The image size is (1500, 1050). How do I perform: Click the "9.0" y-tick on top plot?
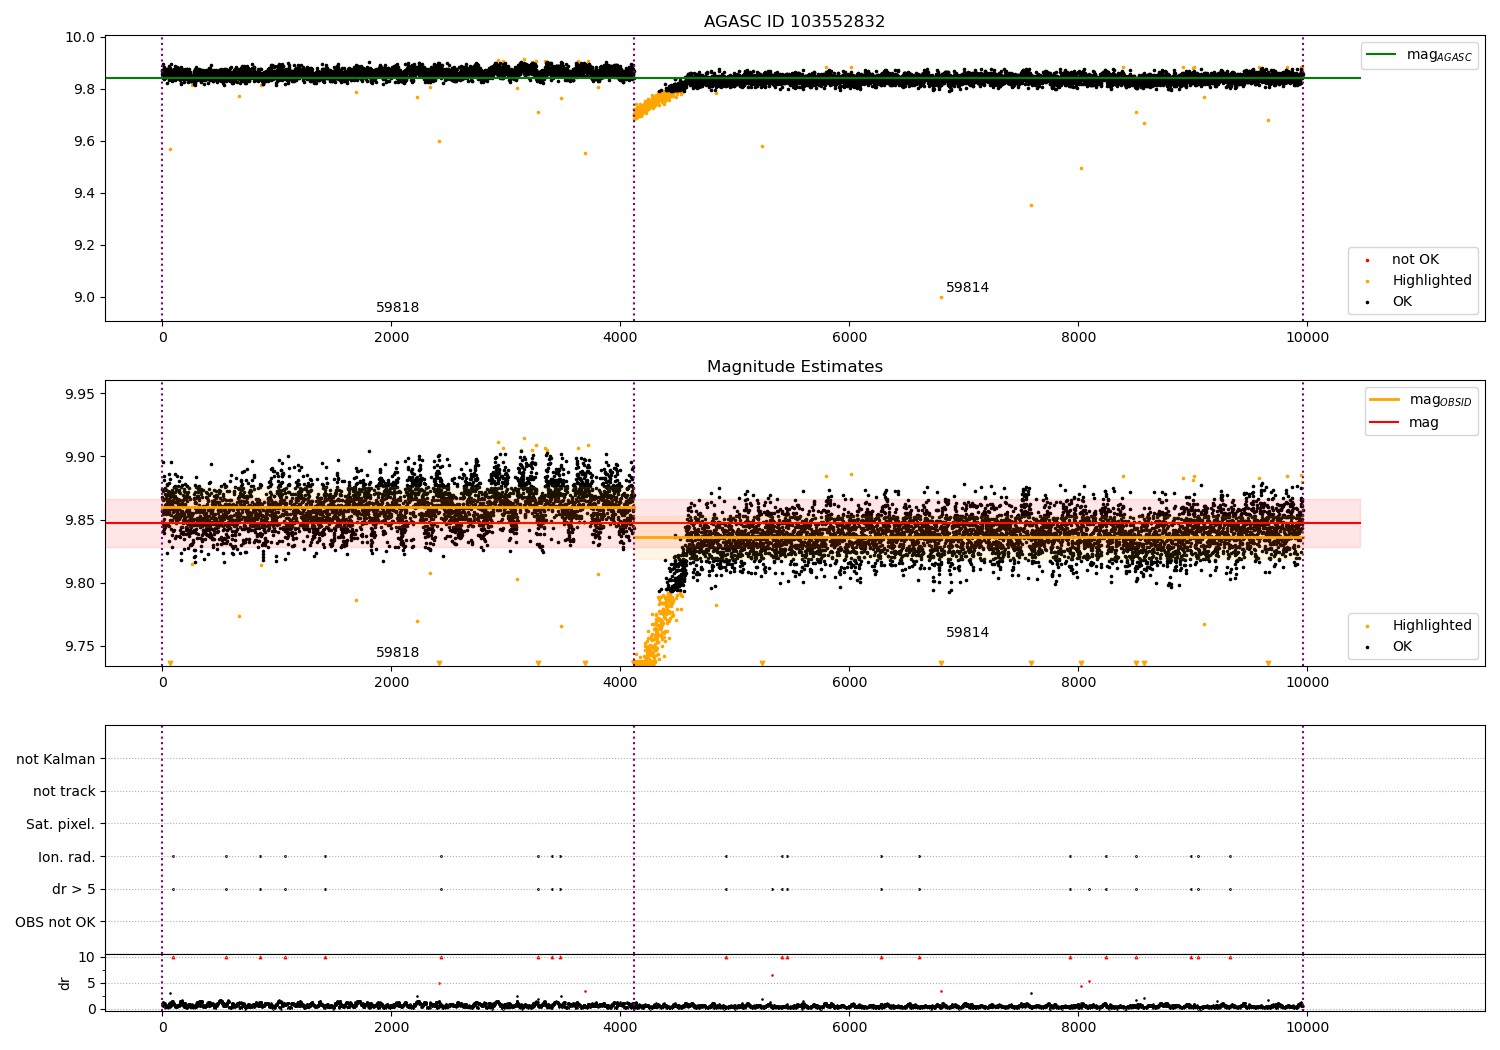pyautogui.click(x=85, y=298)
